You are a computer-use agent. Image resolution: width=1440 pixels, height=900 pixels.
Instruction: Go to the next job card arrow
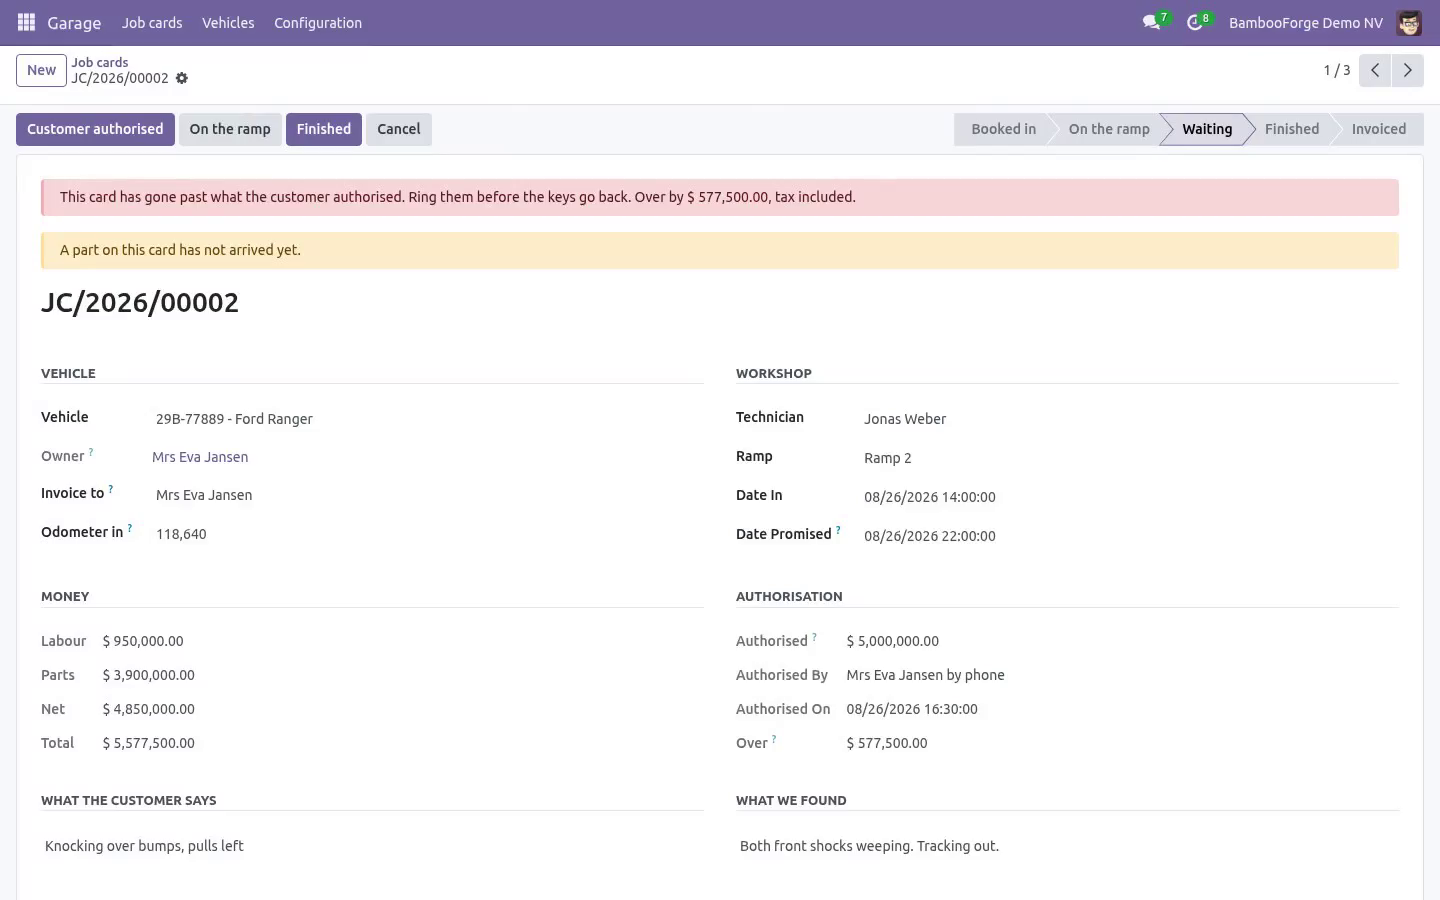(1407, 70)
